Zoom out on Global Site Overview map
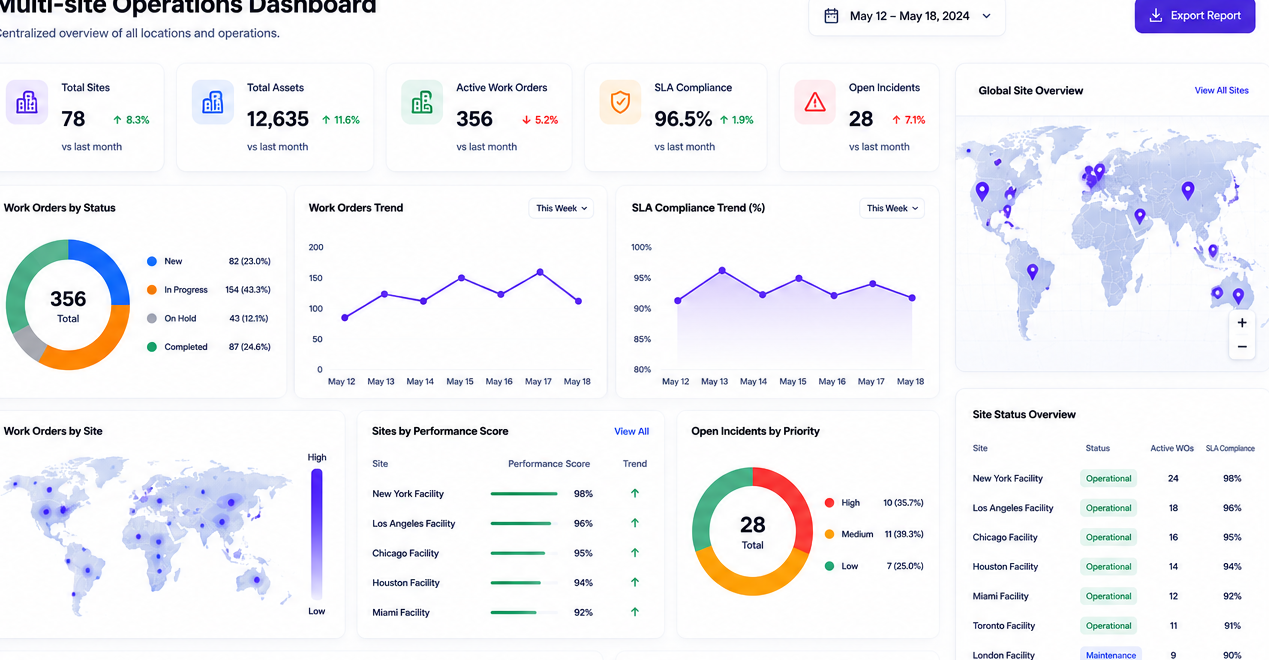 1242,347
